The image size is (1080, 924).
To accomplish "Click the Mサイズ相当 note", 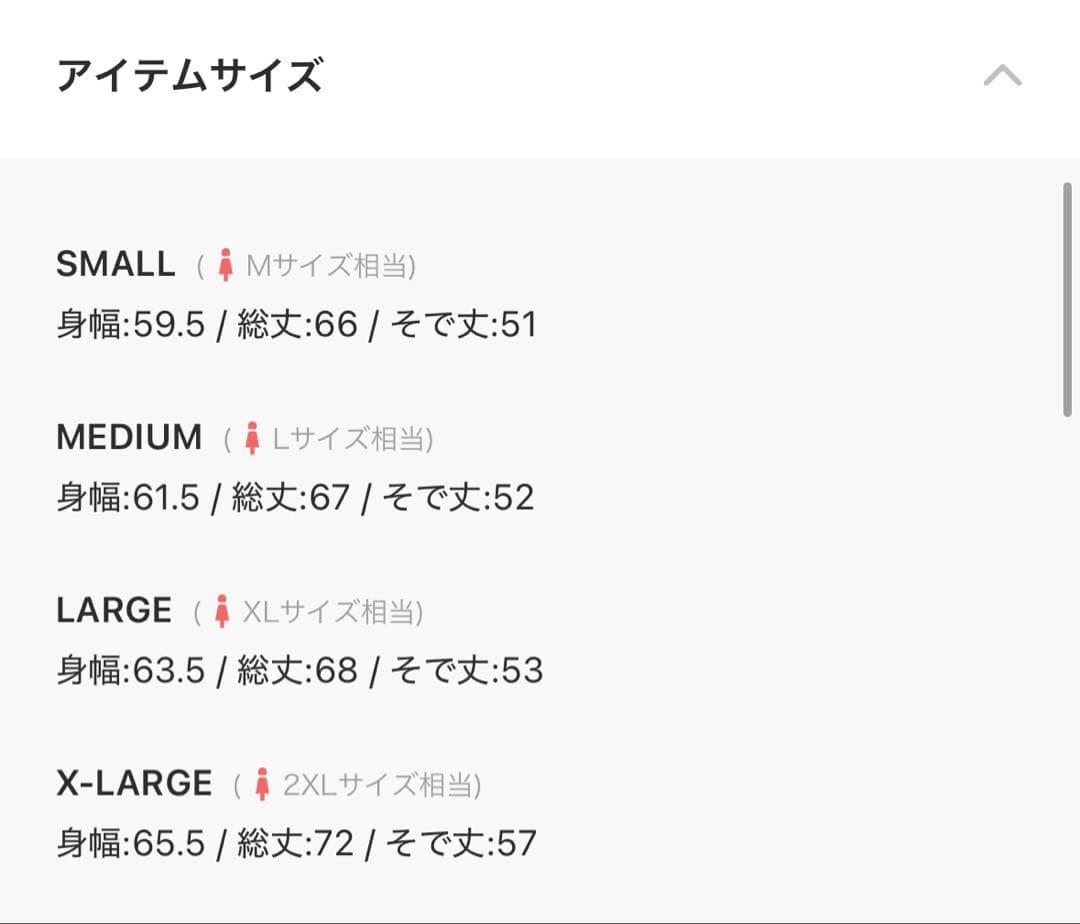I will pyautogui.click(x=330, y=266).
